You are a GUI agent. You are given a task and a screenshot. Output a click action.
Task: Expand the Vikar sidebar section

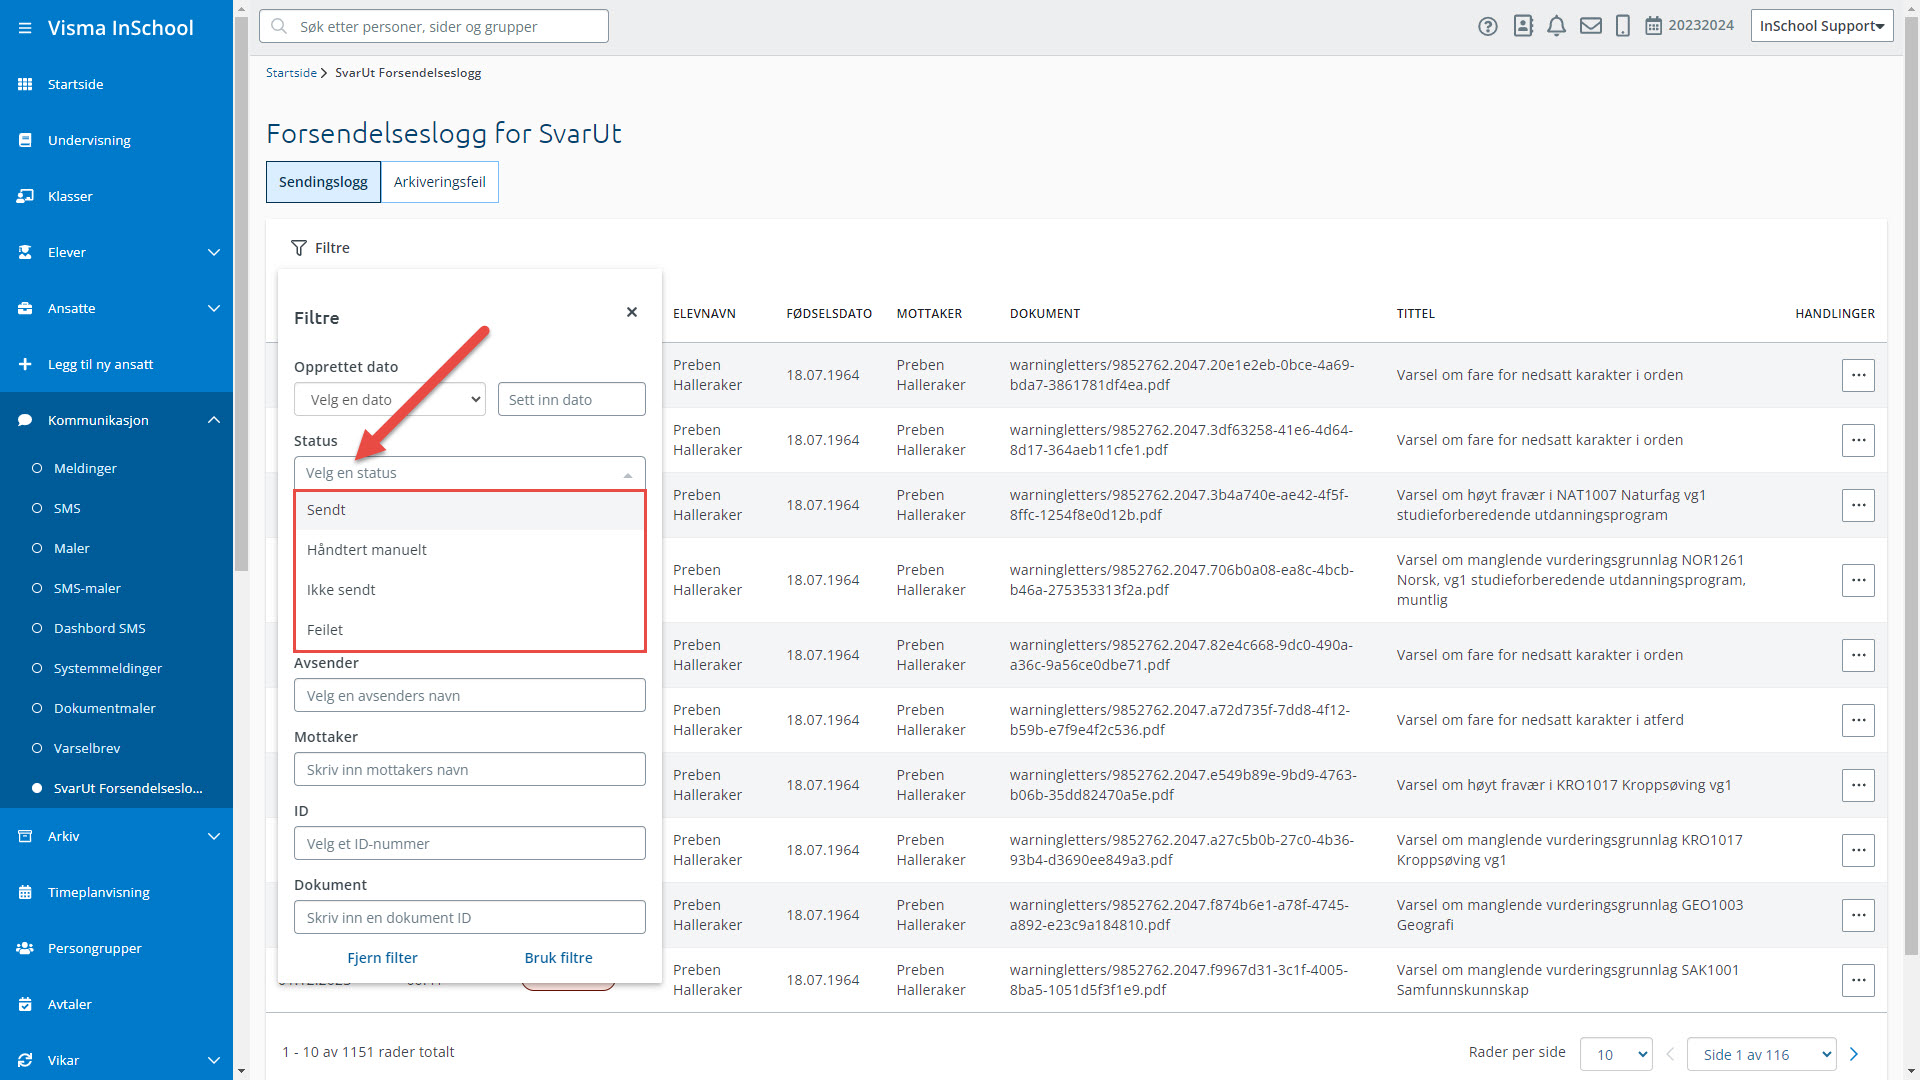[213, 1060]
